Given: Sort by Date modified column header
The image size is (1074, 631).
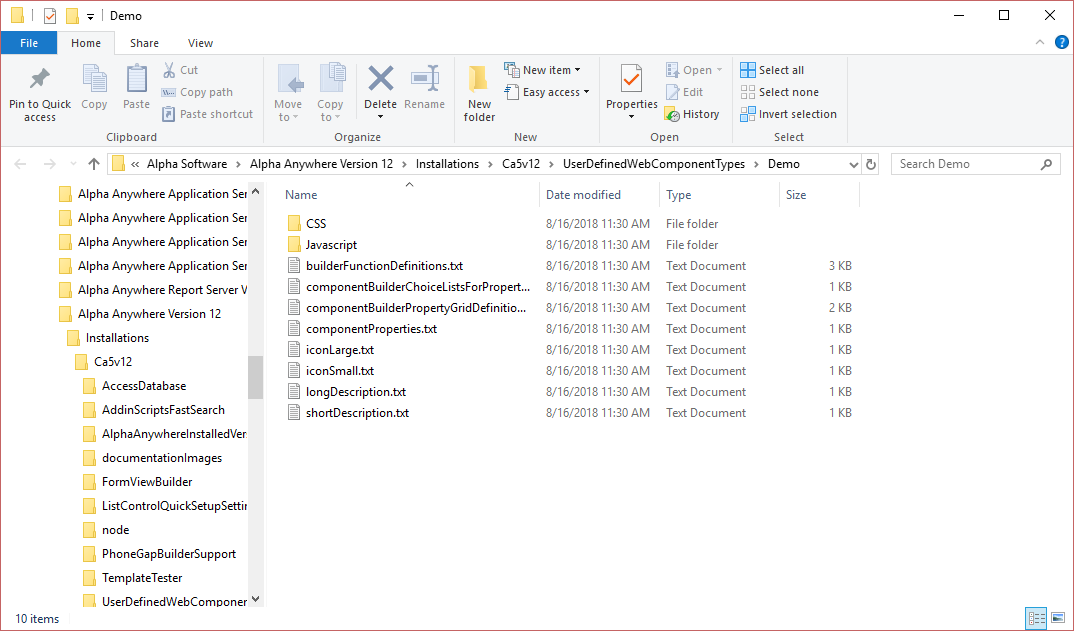Looking at the screenshot, I should (599, 195).
